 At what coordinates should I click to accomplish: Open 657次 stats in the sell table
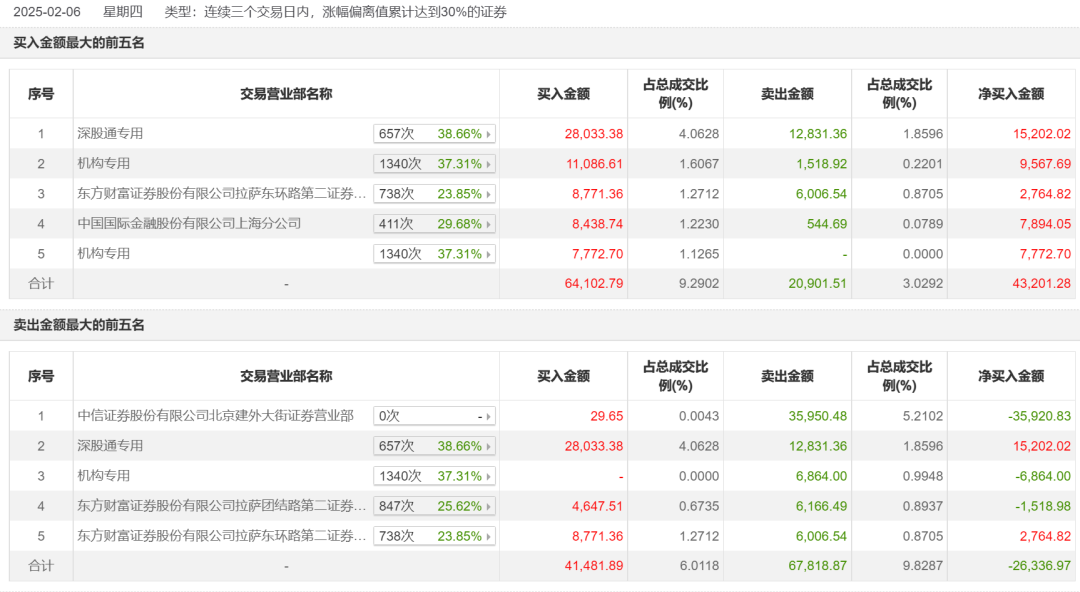click(434, 446)
